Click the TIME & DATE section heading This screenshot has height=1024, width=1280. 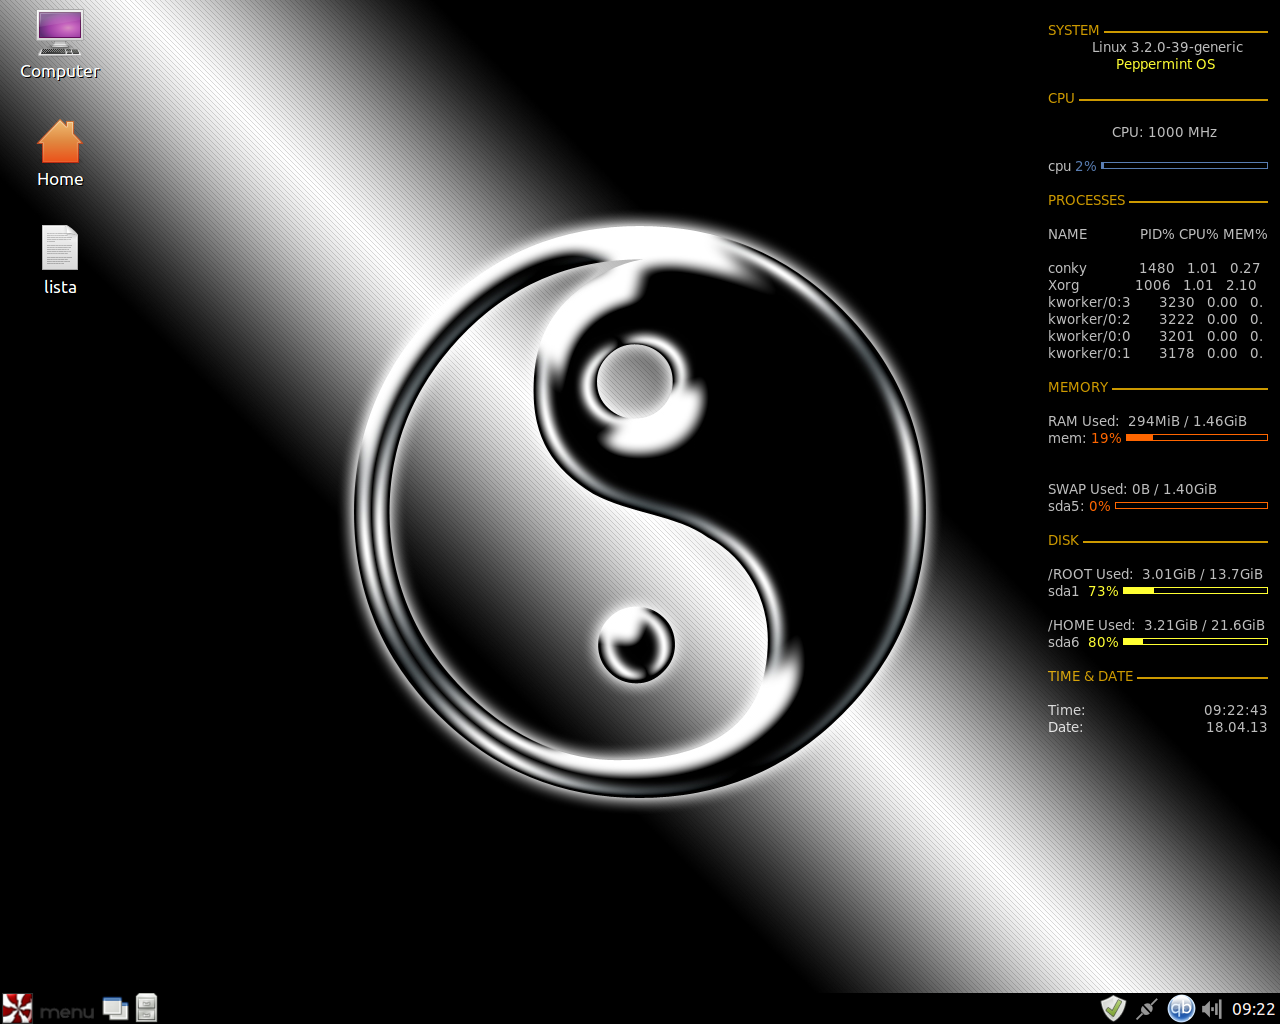coord(1090,676)
